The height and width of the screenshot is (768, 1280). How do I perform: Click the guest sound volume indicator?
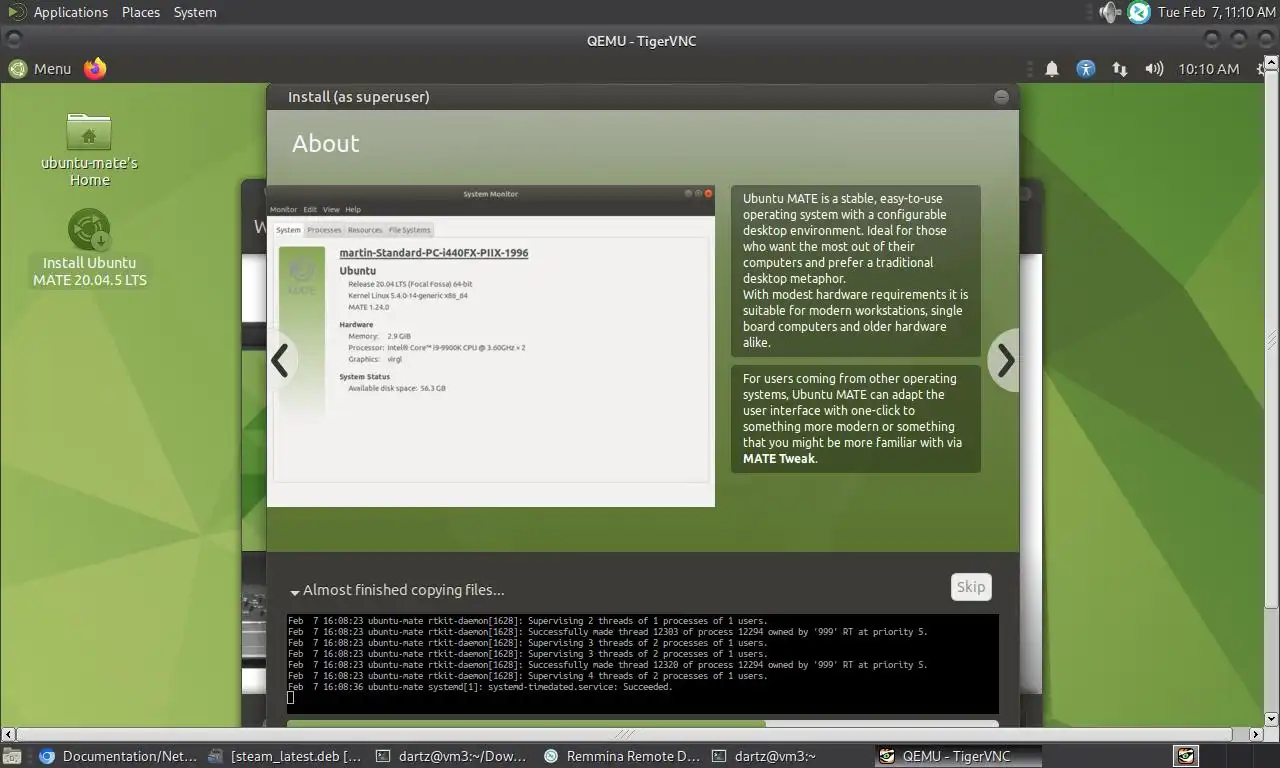click(x=1154, y=69)
